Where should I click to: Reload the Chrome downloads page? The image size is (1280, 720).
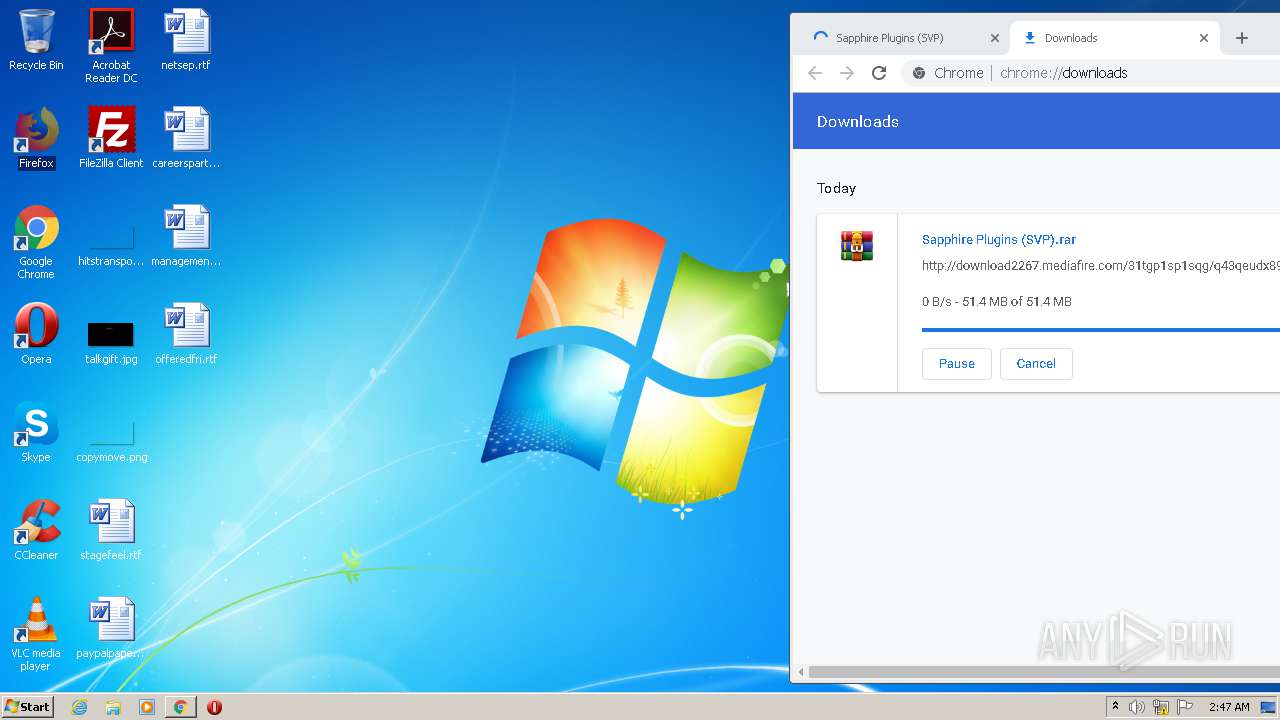tap(879, 73)
